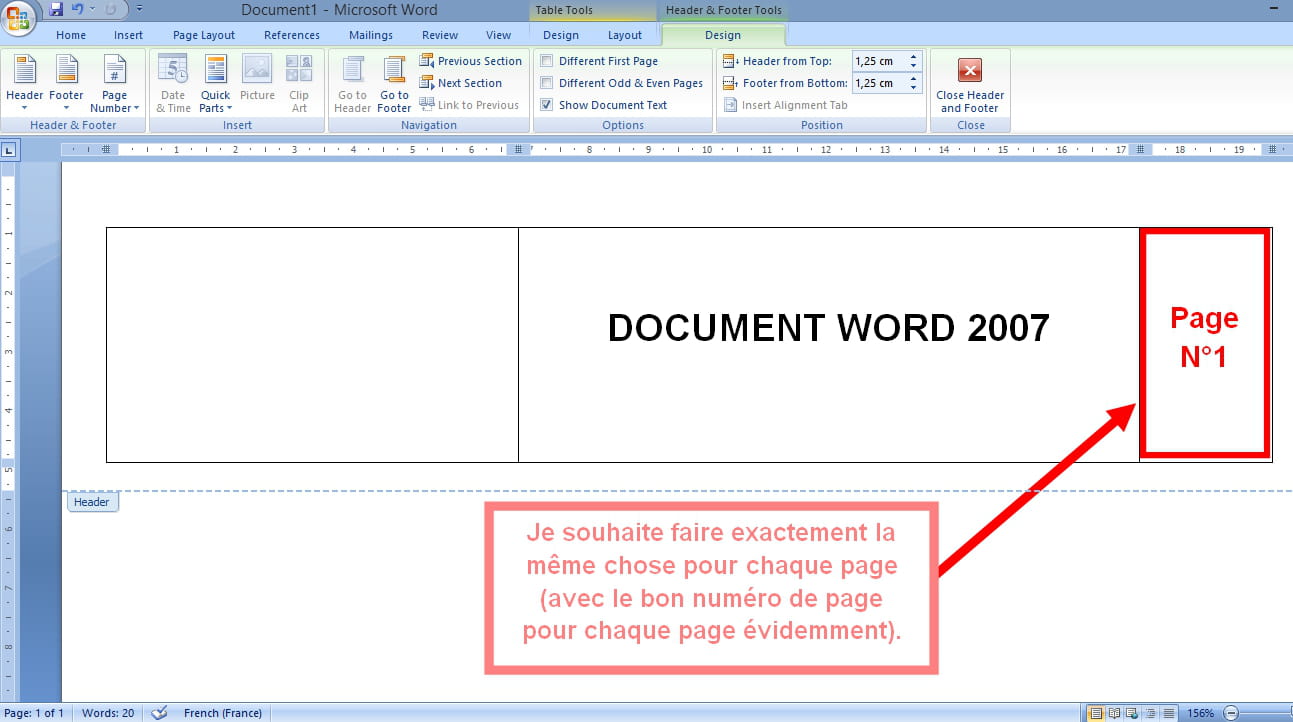
Task: Click Insert Alignment Tab
Action: (784, 105)
